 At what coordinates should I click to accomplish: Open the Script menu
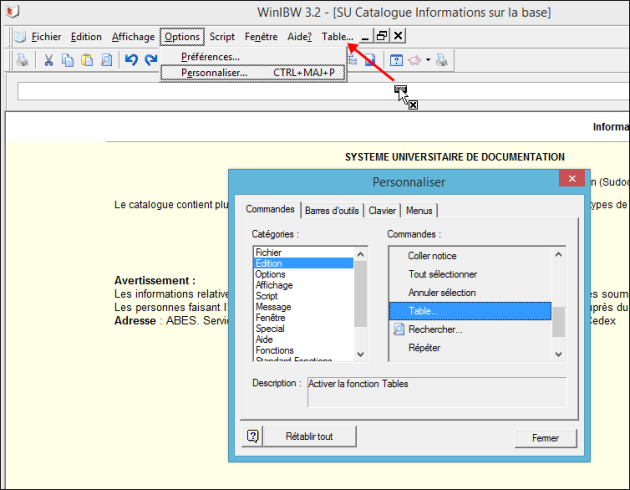coord(222,37)
